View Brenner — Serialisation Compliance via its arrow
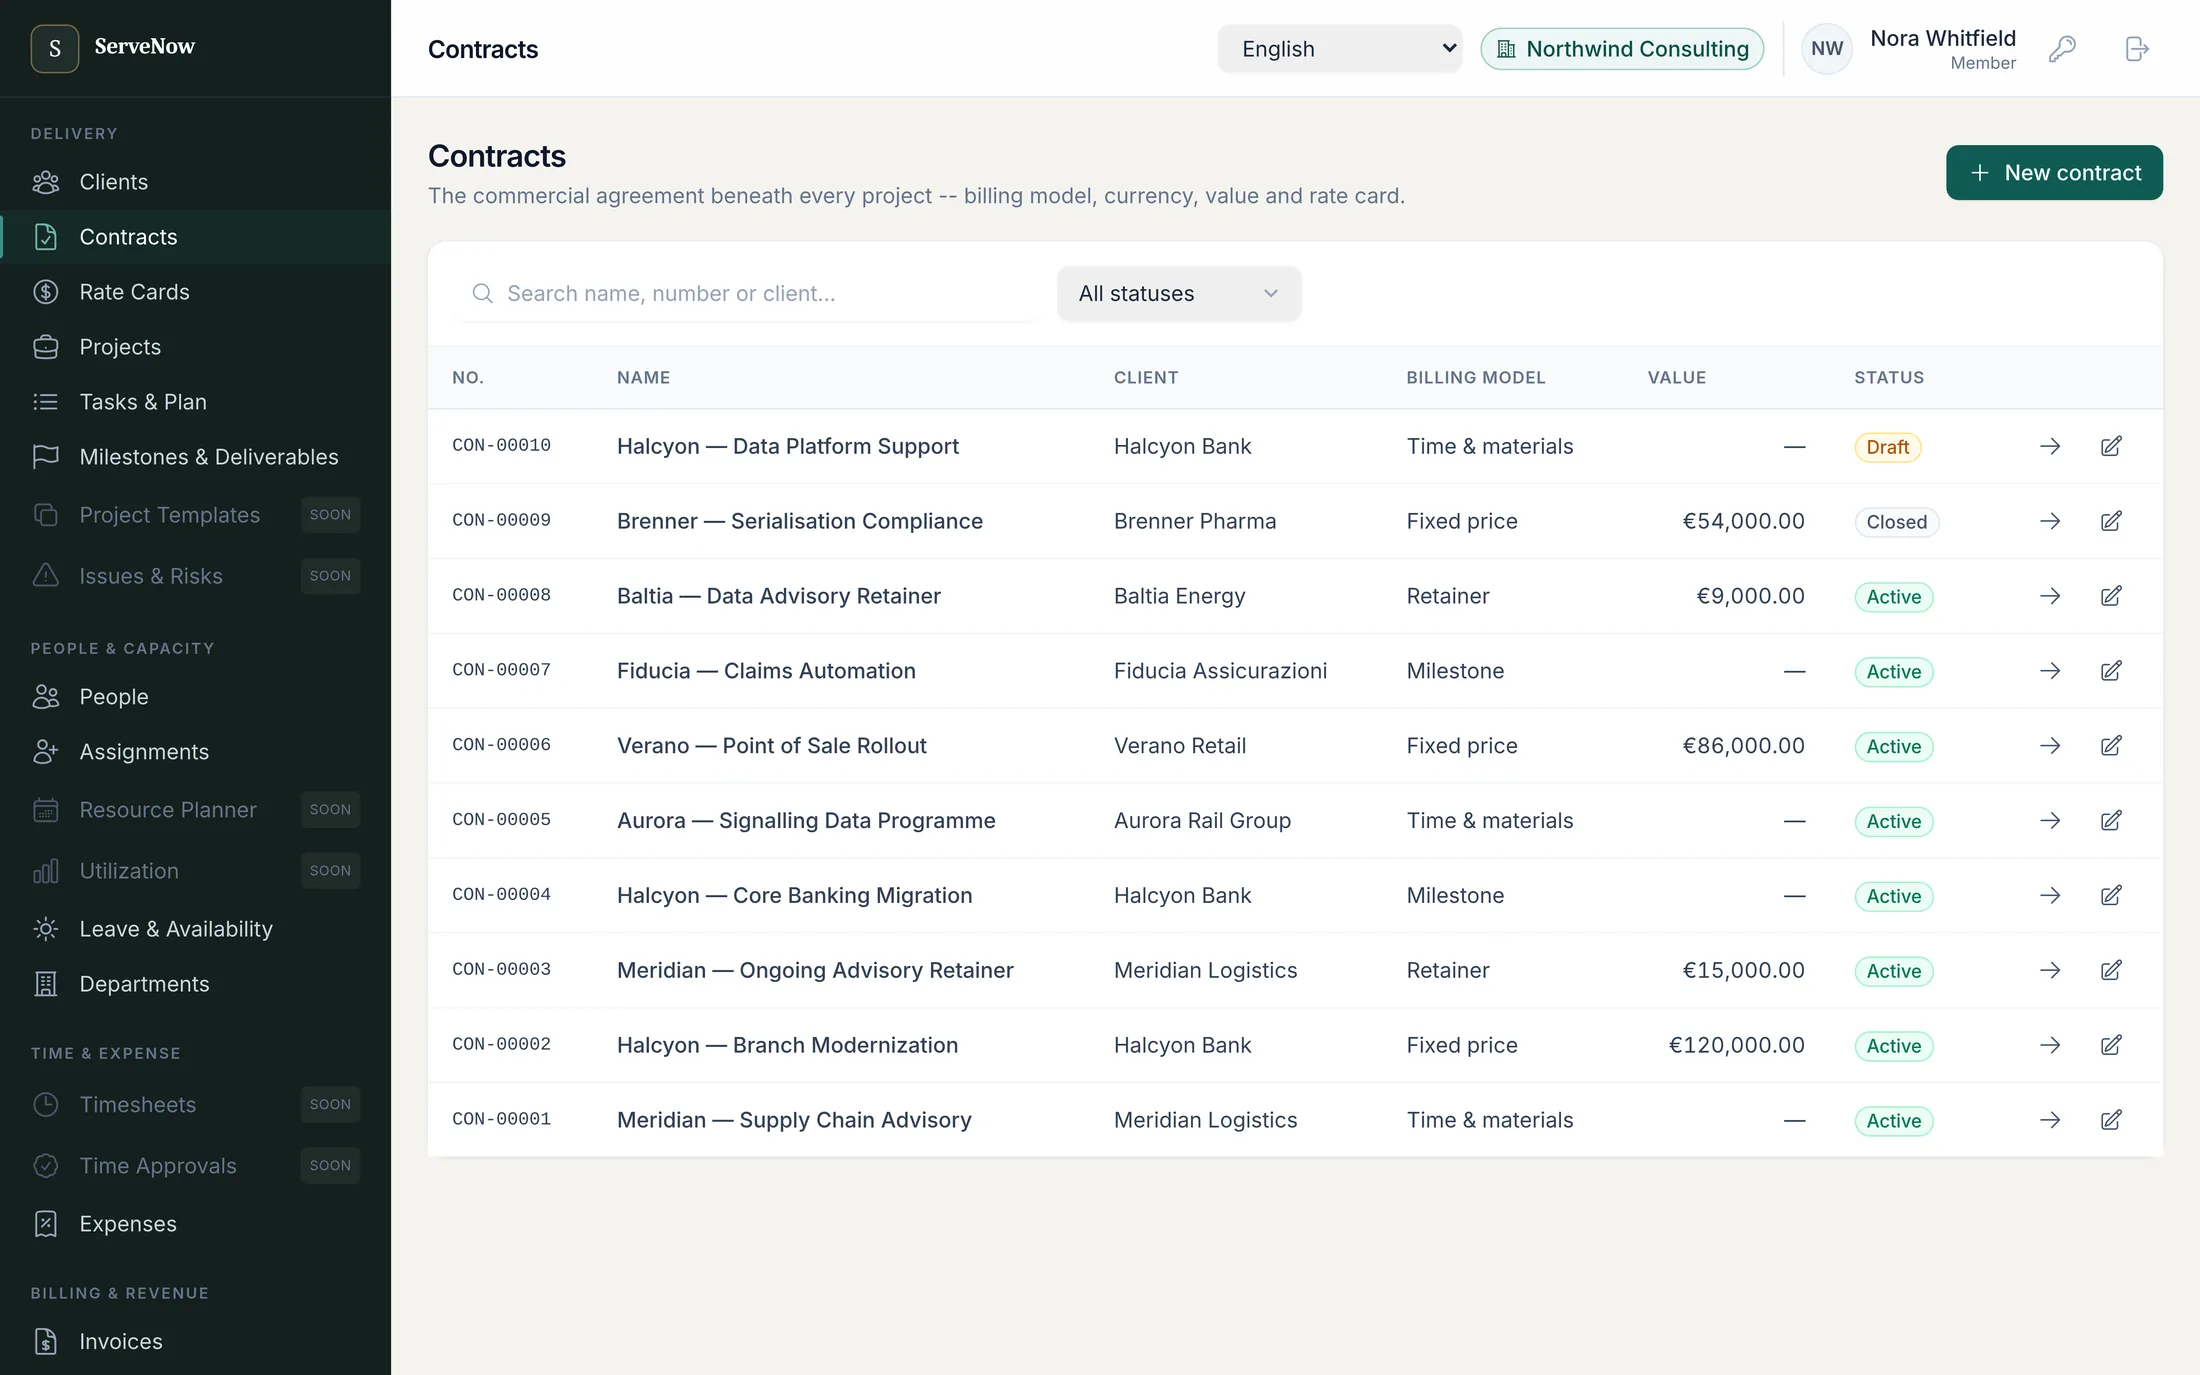The width and height of the screenshot is (2200, 1375). point(2050,521)
